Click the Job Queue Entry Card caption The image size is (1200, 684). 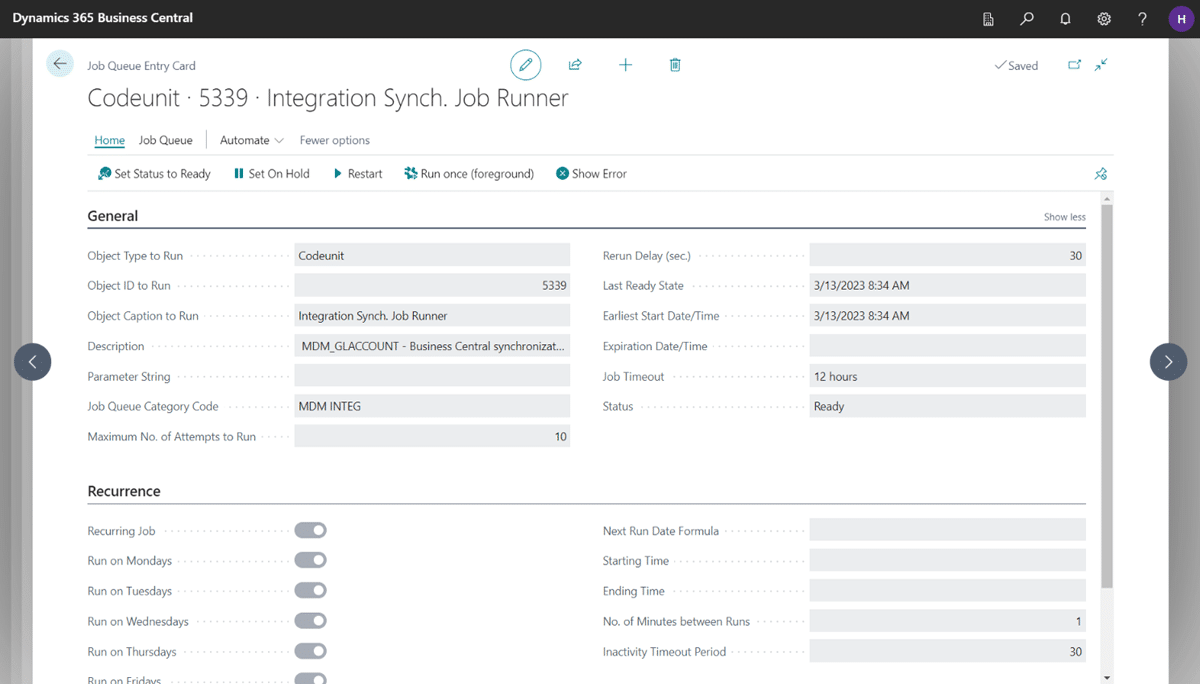(x=141, y=66)
